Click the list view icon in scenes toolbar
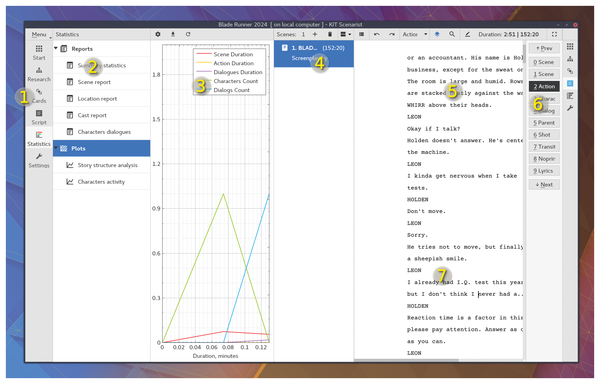The image size is (600, 384). pos(361,34)
